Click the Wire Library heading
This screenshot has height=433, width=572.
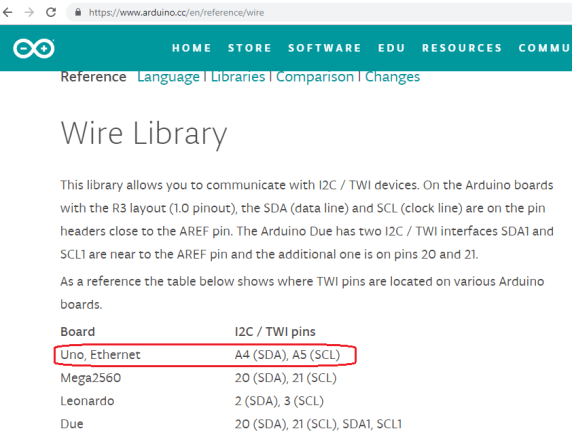(144, 134)
